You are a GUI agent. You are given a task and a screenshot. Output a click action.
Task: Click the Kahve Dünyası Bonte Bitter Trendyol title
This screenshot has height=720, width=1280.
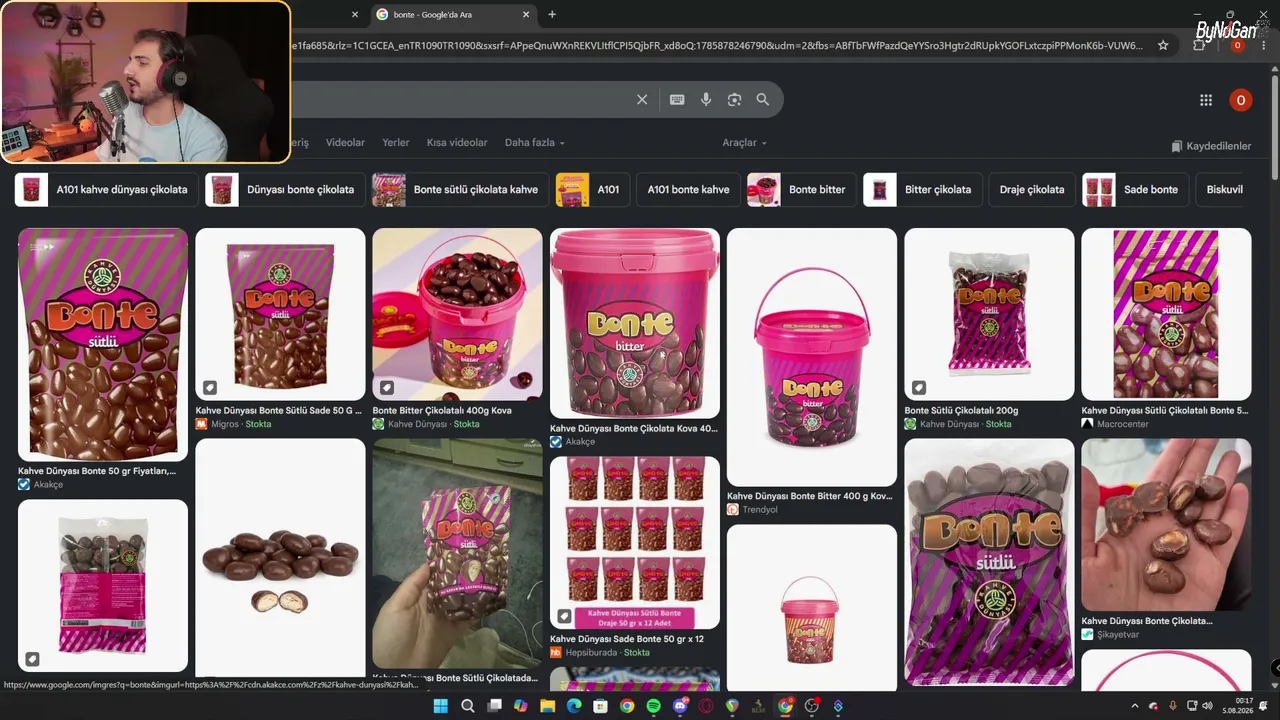click(x=810, y=496)
